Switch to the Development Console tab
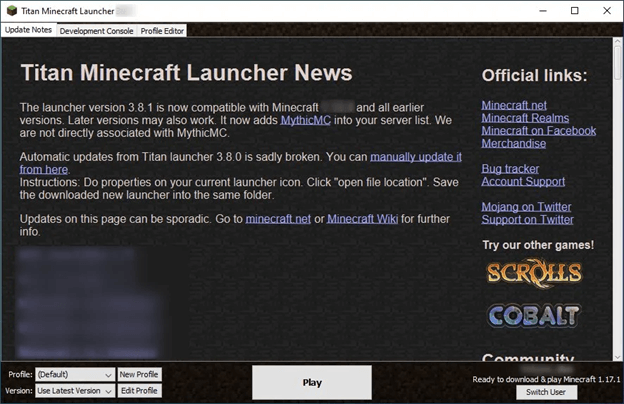 (96, 31)
